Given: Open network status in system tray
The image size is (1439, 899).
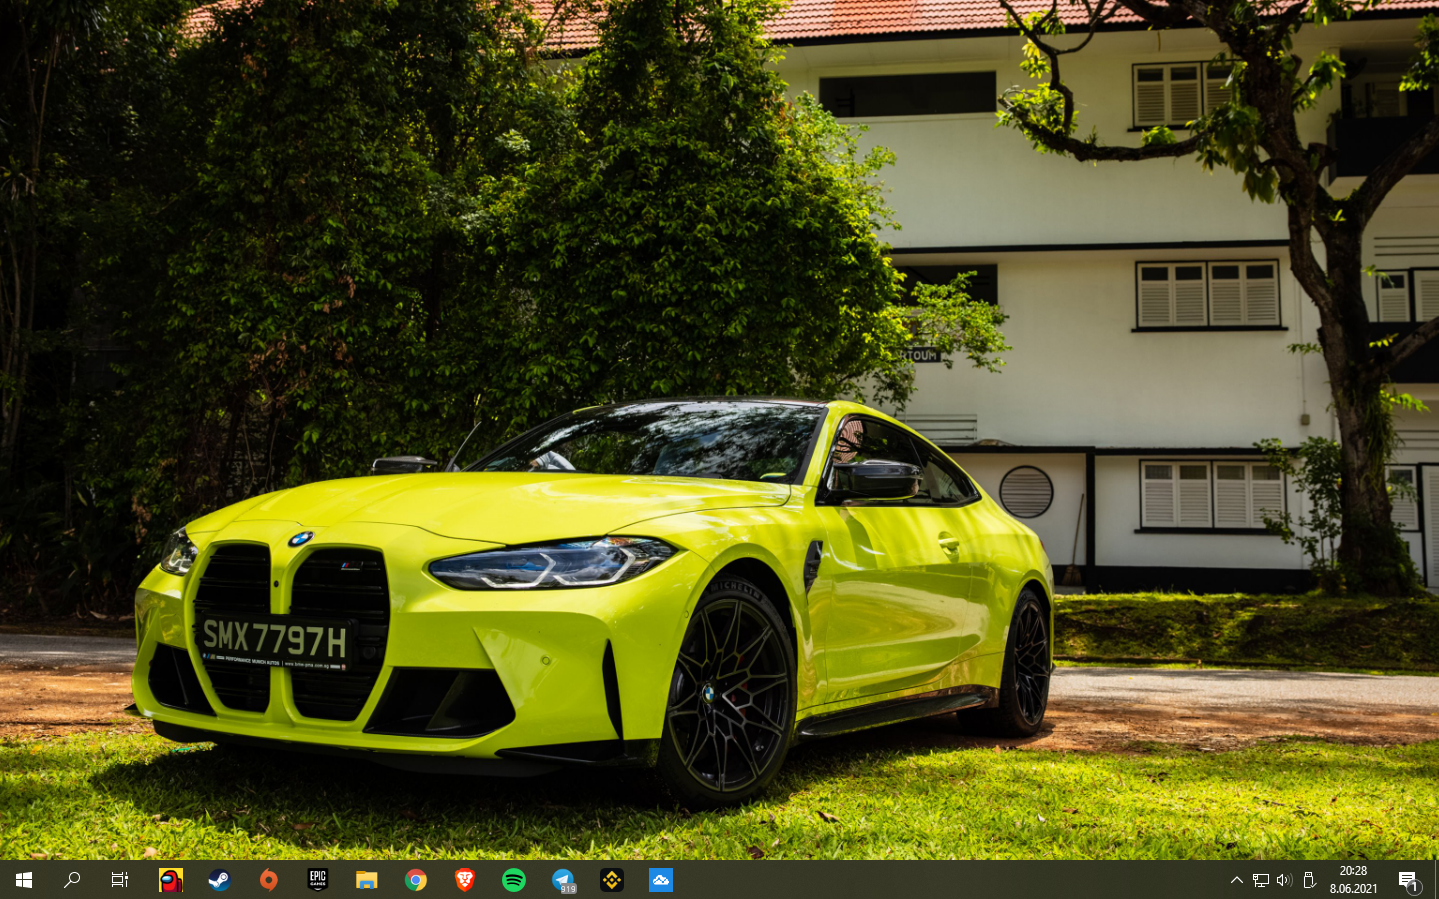Looking at the screenshot, I should (x=1260, y=880).
